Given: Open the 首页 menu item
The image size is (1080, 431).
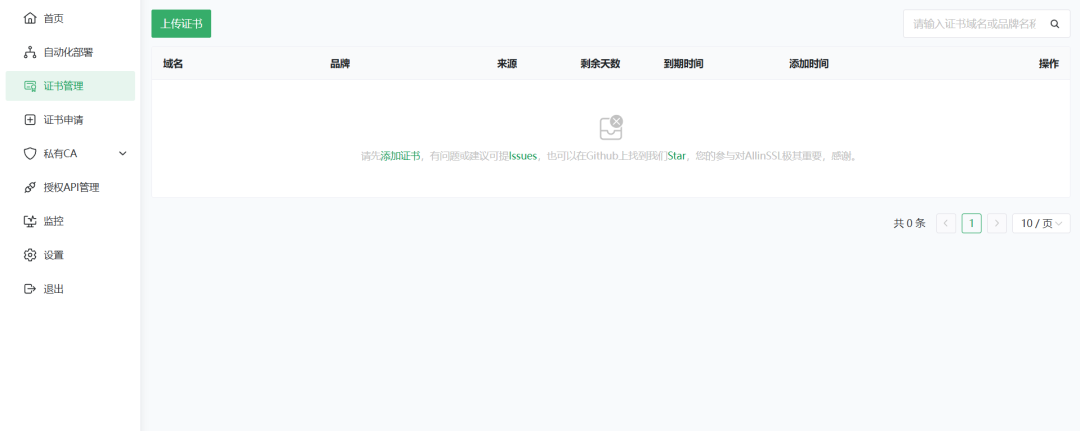Looking at the screenshot, I should coord(70,19).
